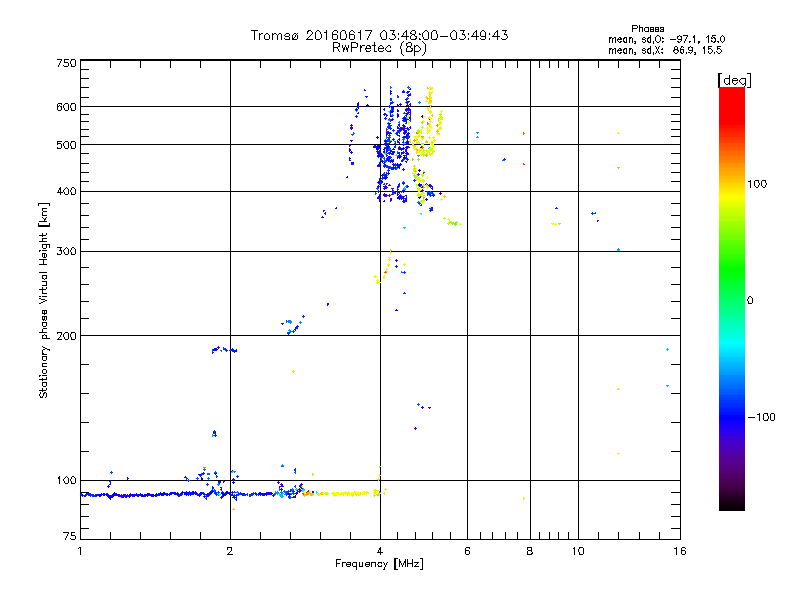Click the y-axis tick label "100"
800x600 pixels.
click(x=66, y=481)
